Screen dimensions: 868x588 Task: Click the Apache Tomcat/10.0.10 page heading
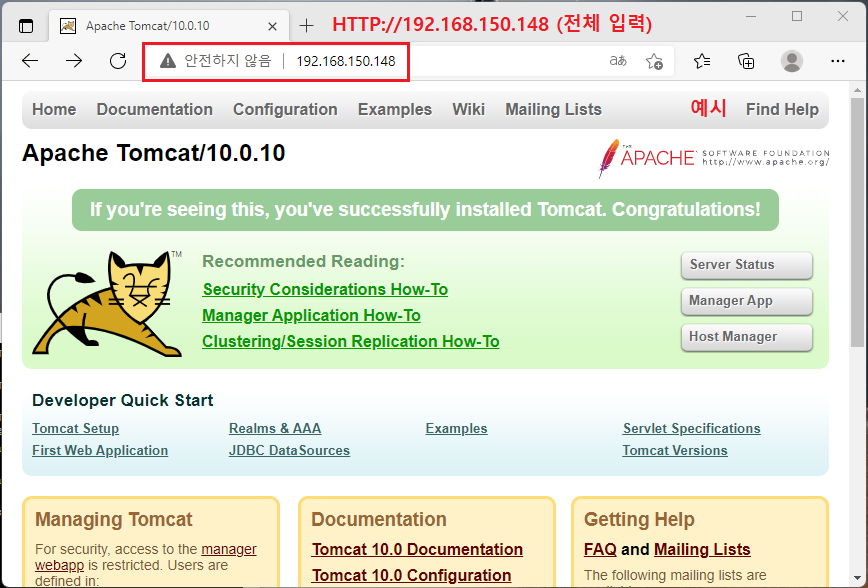click(153, 153)
